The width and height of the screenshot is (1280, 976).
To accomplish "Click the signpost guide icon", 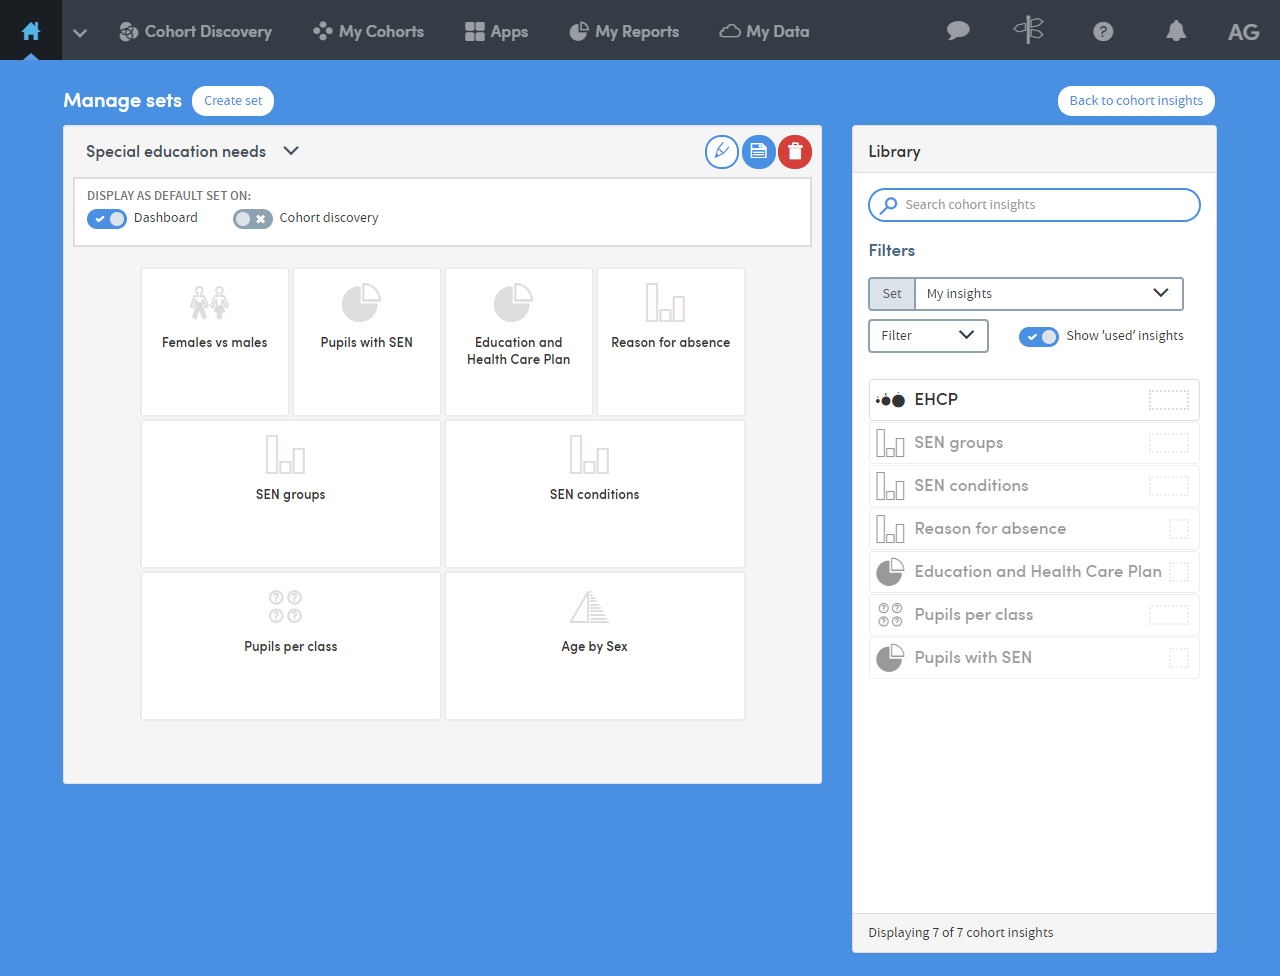I will click(1029, 30).
